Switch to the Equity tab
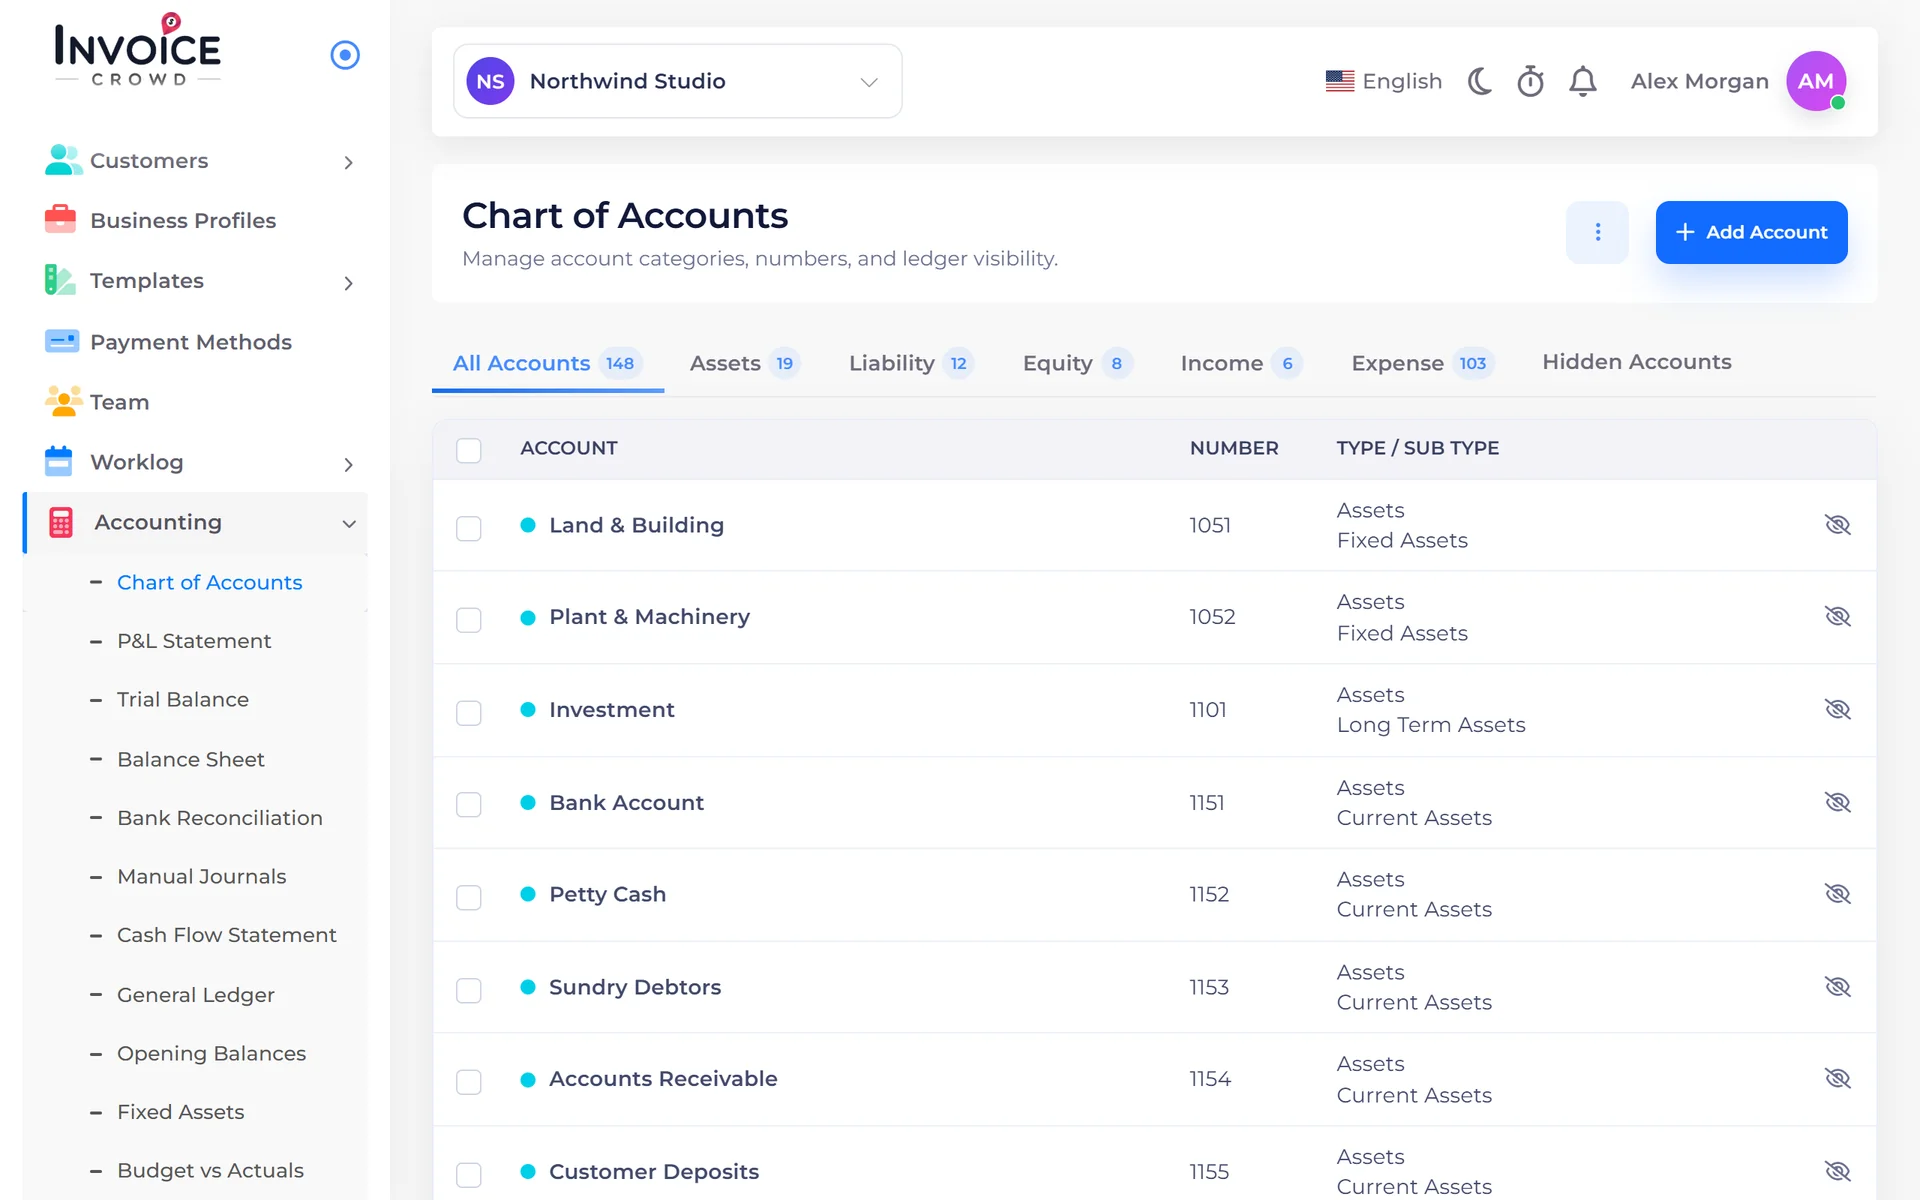 pos(1078,363)
